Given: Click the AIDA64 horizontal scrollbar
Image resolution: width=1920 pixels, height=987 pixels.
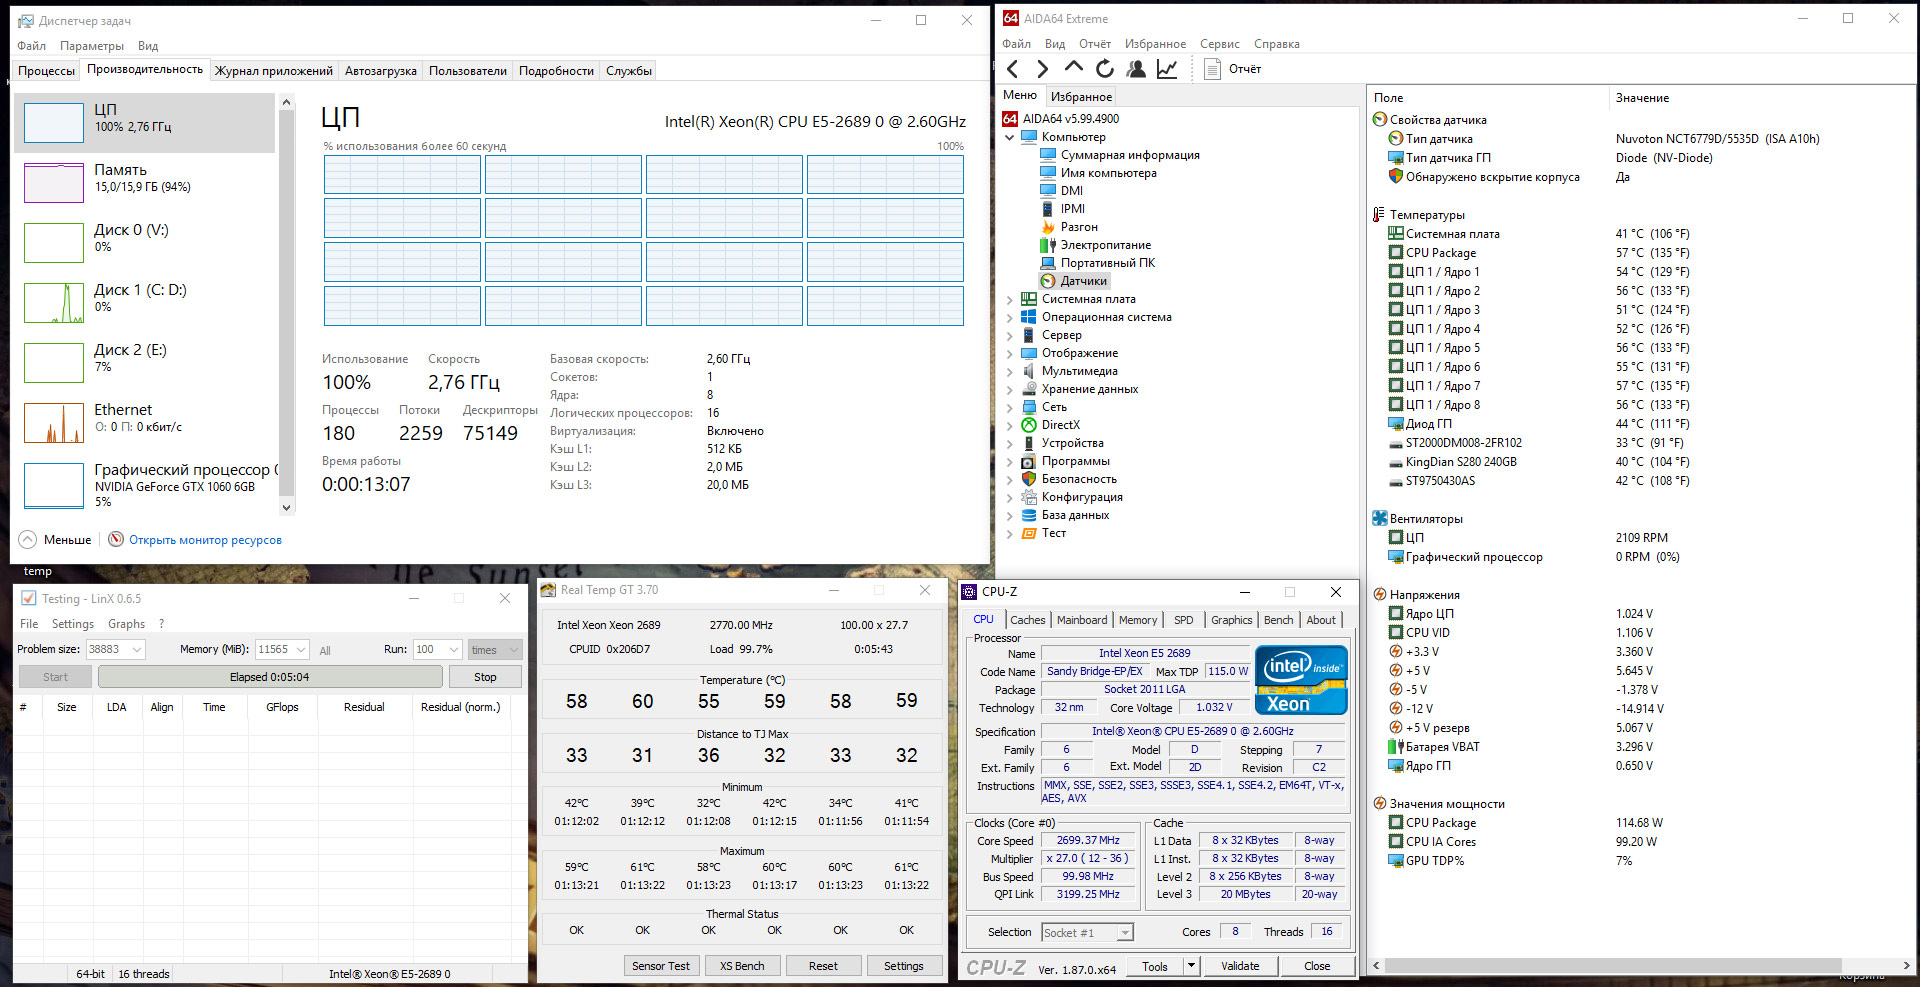Looking at the screenshot, I should (1612, 966).
